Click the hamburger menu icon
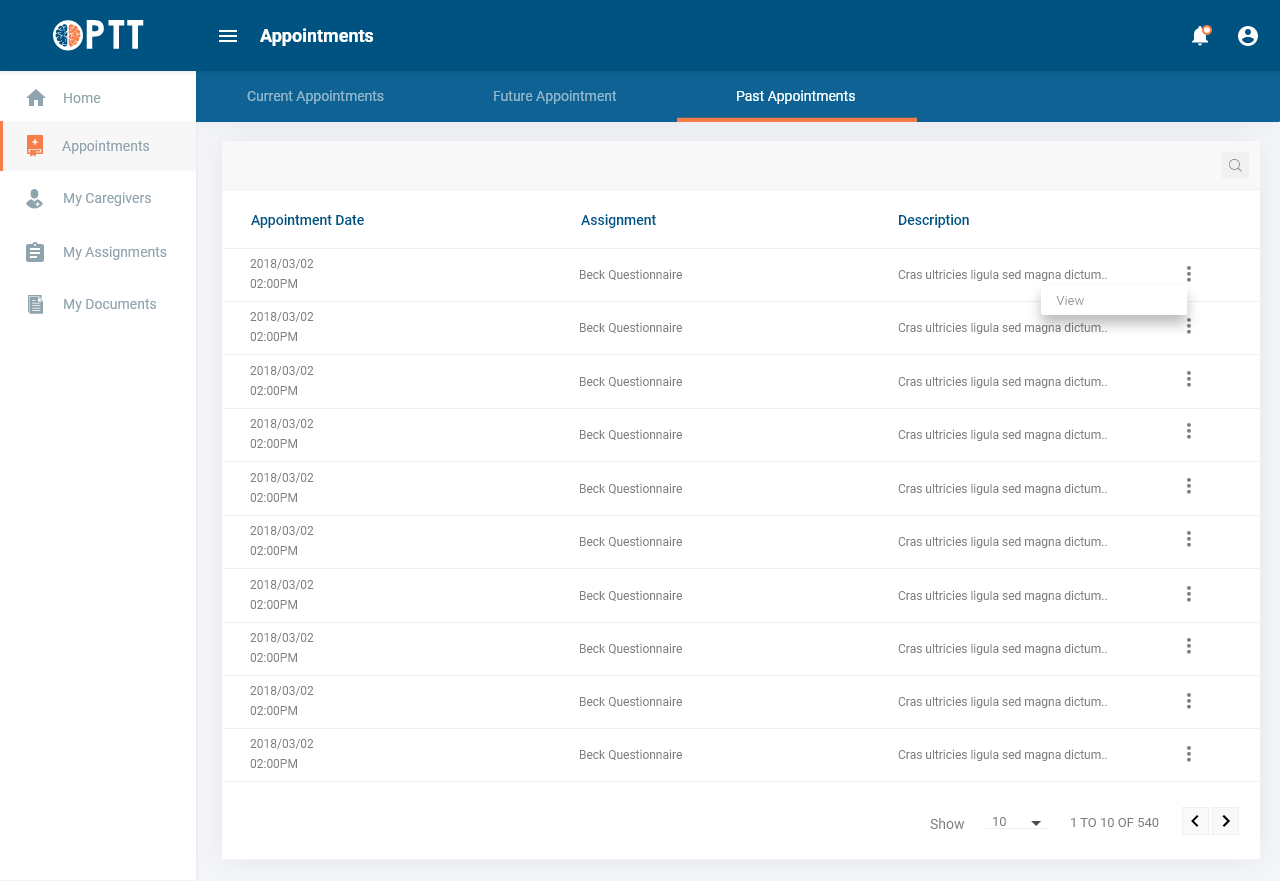Image resolution: width=1280 pixels, height=881 pixels. [228, 36]
